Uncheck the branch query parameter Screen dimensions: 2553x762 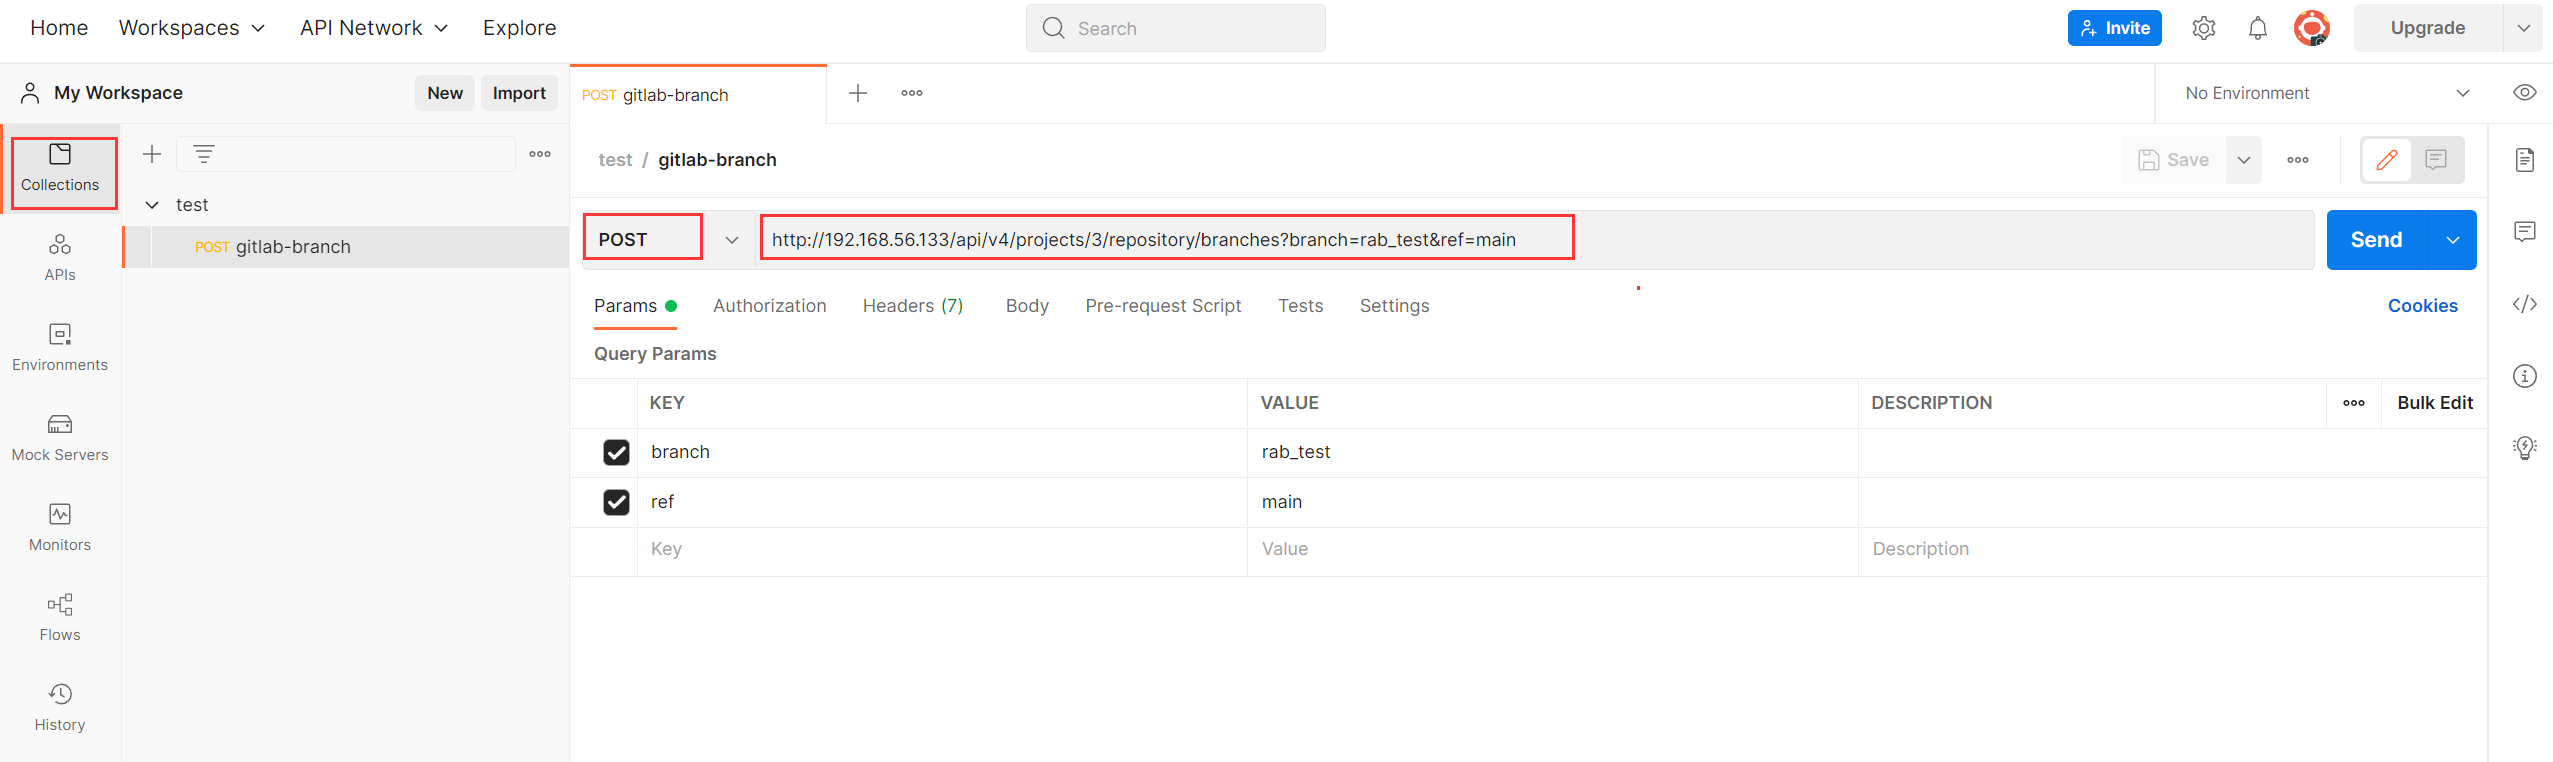[617, 453]
